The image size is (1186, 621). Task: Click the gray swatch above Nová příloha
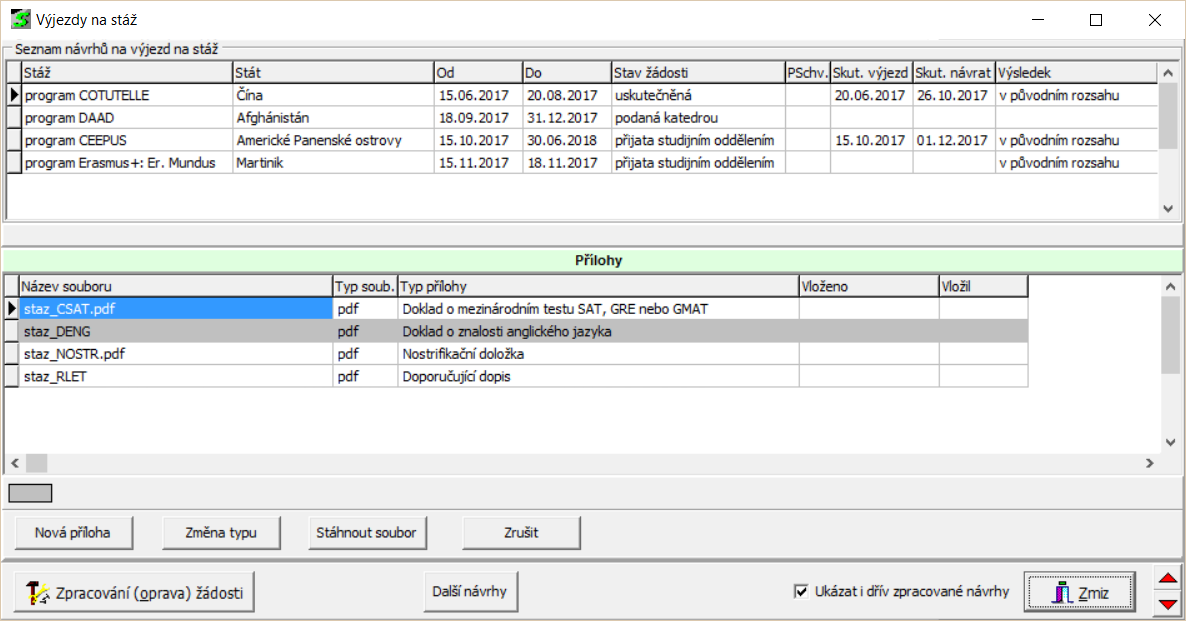30,493
